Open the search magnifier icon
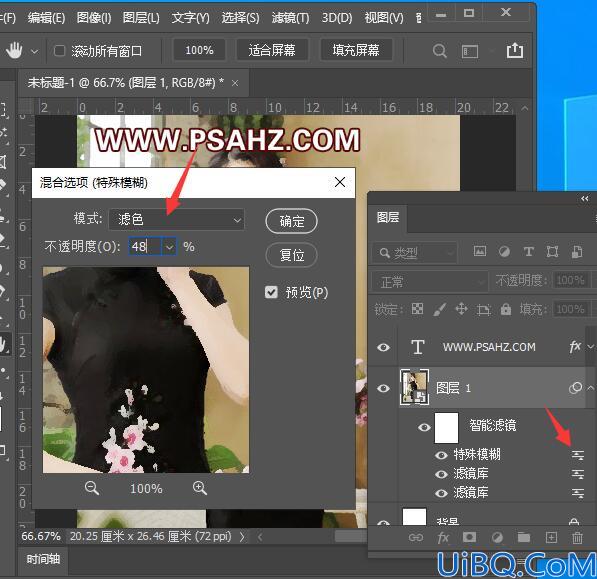Viewport: 597px width, 579px height. (x=440, y=51)
